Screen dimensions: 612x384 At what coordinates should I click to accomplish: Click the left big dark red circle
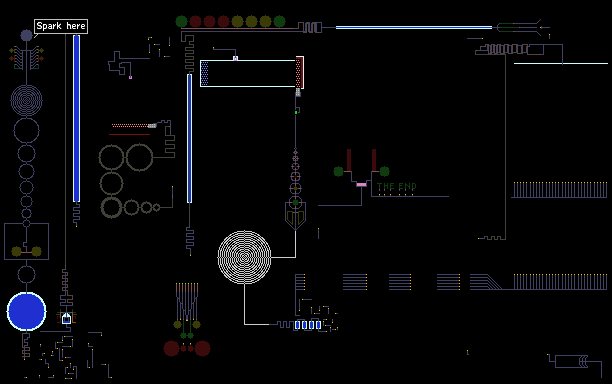[x=171, y=348]
